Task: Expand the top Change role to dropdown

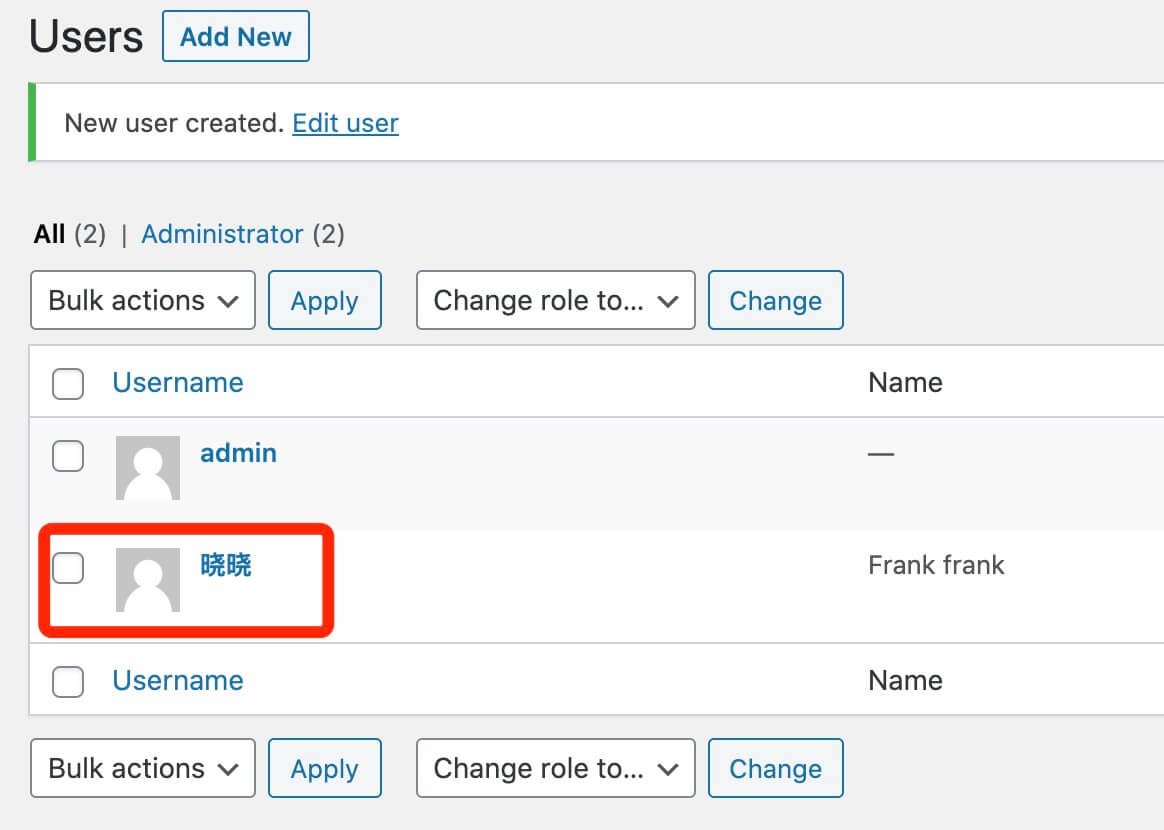Action: click(555, 300)
